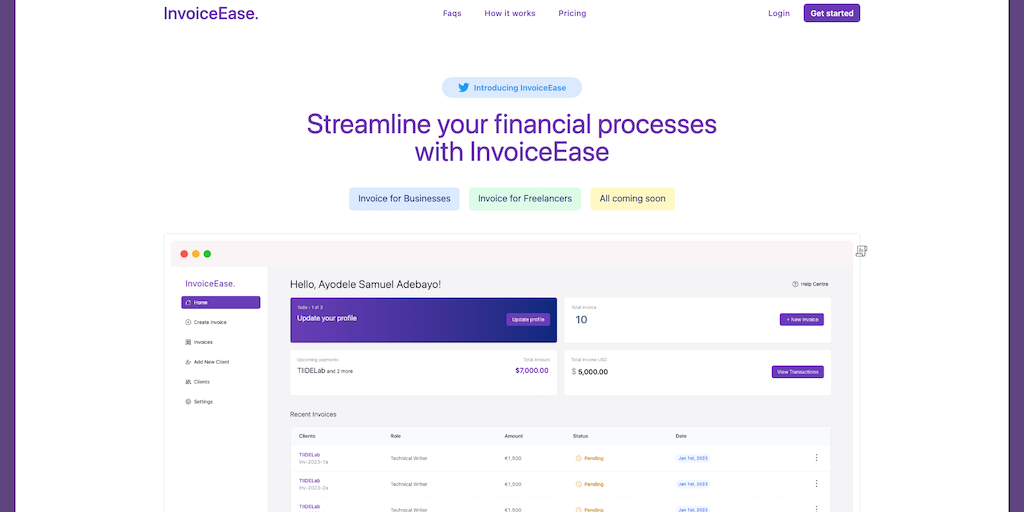Screen dimensions: 1024x512
Task: Click the Help Centre question mark icon
Action: 795,284
